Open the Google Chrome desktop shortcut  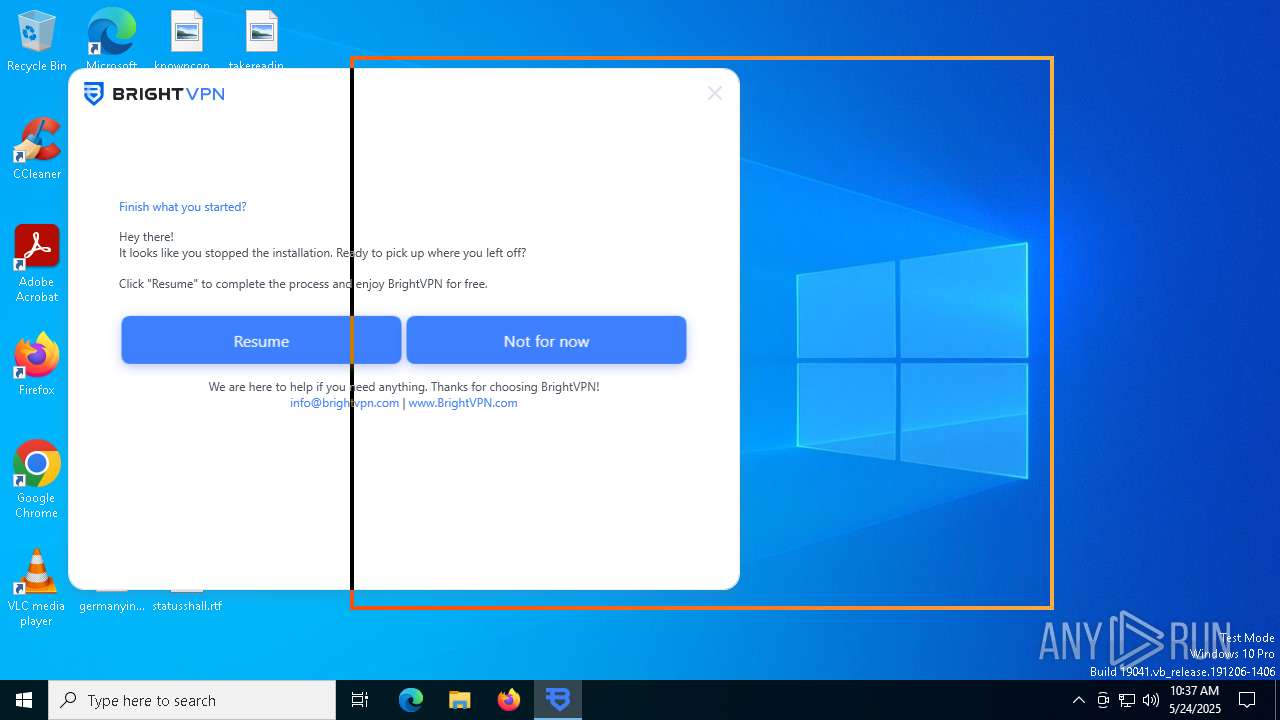(37, 480)
